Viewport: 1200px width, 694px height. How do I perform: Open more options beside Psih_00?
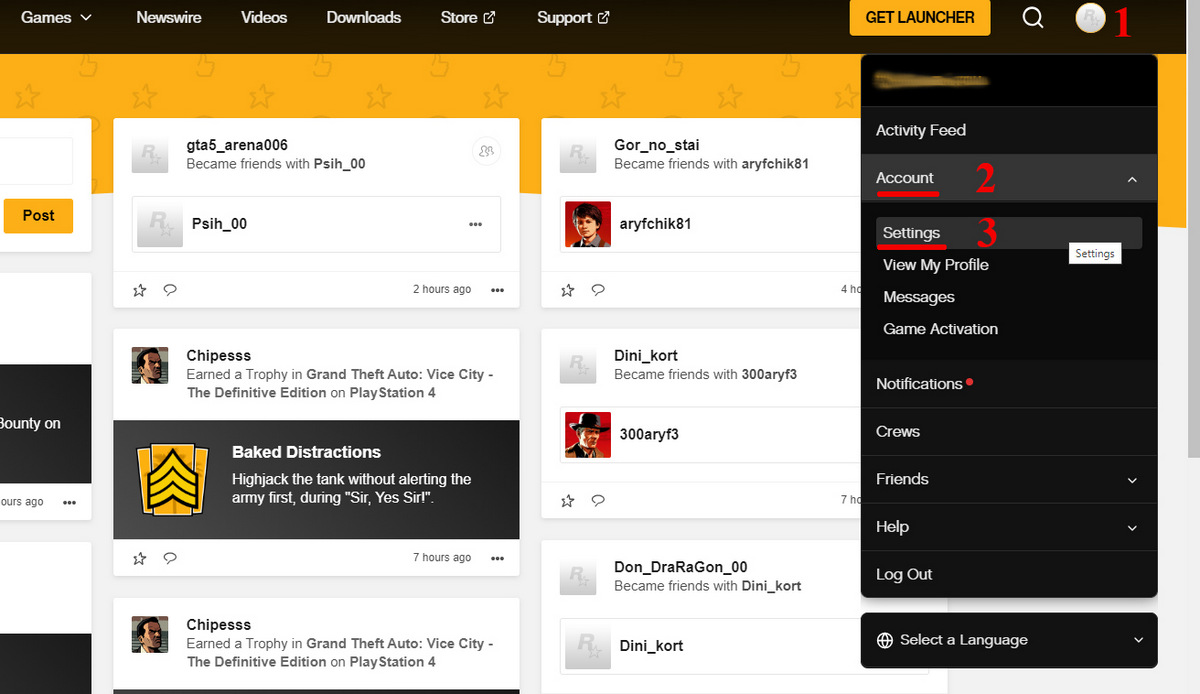(x=475, y=224)
